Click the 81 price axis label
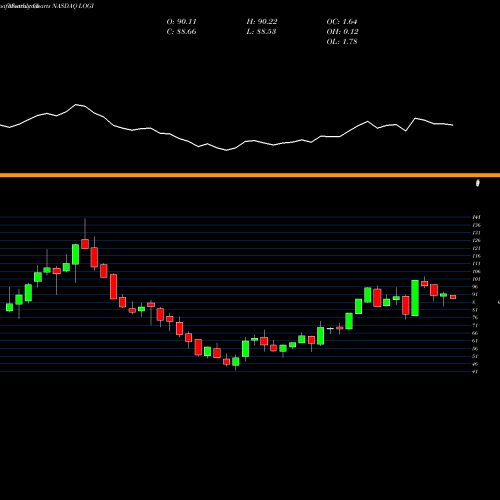500x500 pixels. point(475,310)
